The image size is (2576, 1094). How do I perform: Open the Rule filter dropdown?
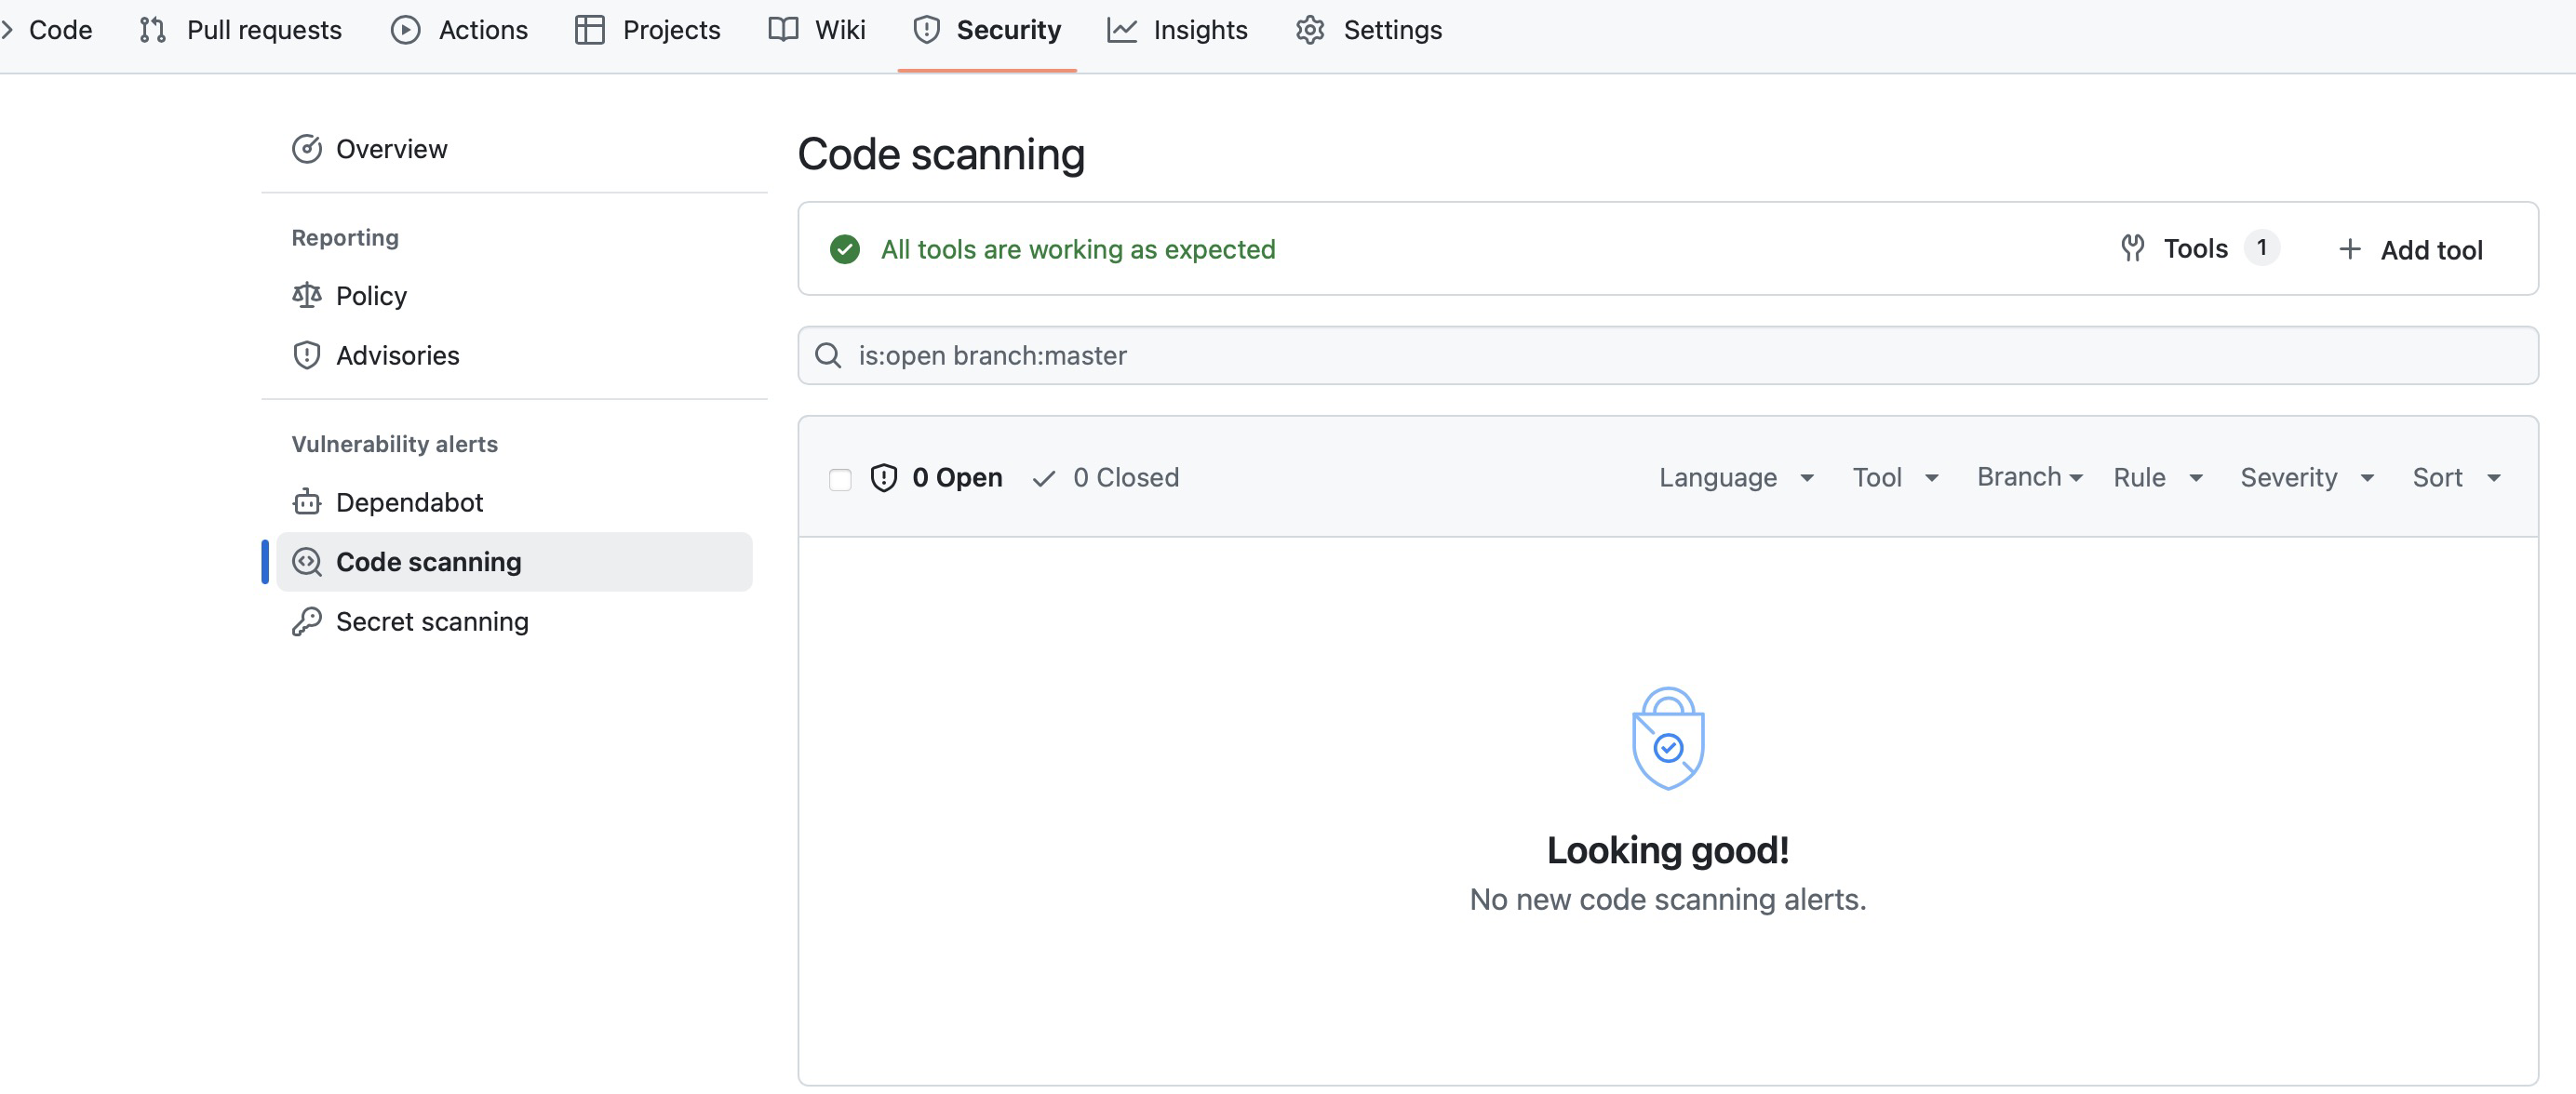click(x=2158, y=478)
